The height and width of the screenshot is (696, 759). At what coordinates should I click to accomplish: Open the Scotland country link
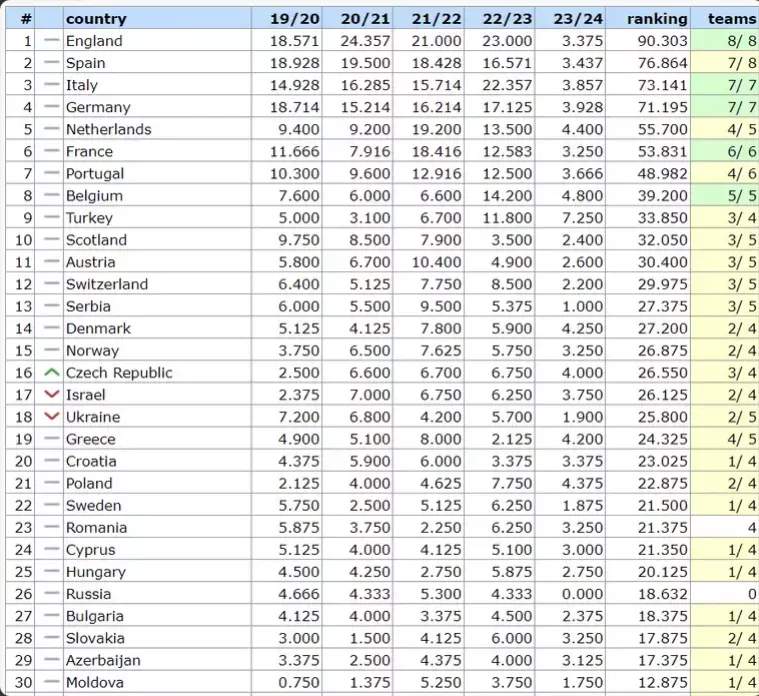coord(96,240)
